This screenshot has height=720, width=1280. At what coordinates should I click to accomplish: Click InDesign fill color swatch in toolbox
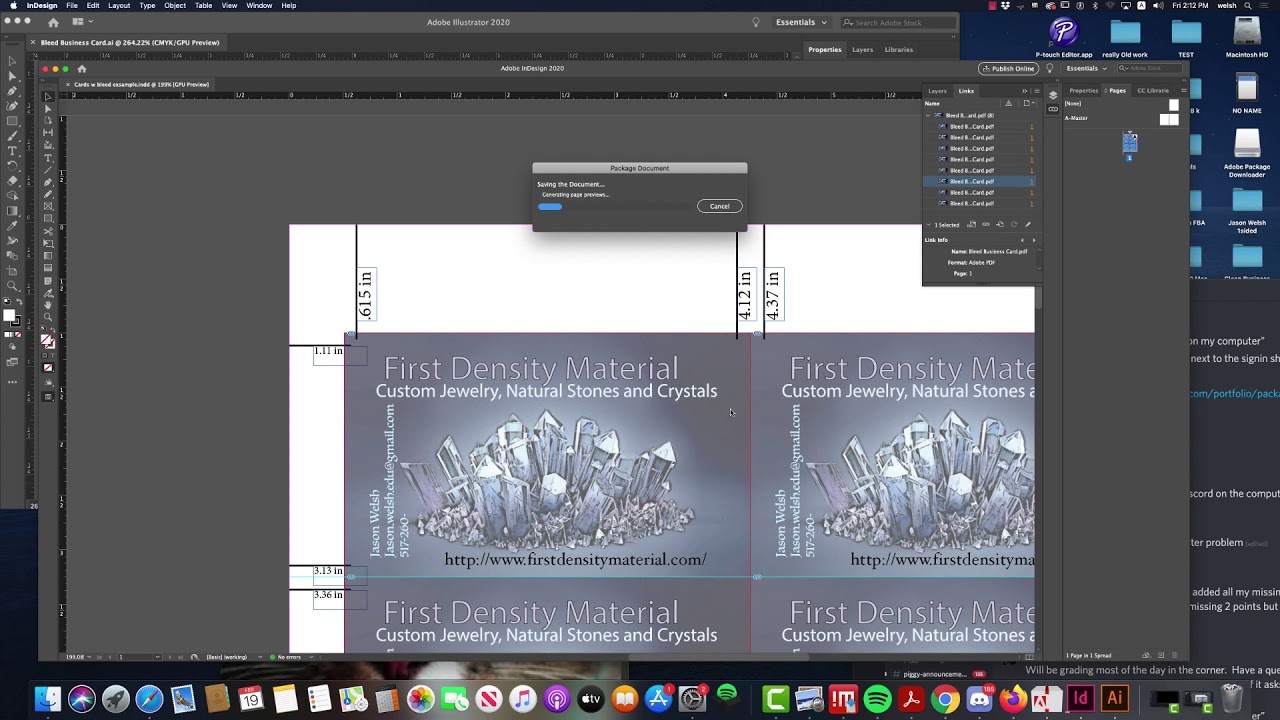pyautogui.click(x=45, y=339)
